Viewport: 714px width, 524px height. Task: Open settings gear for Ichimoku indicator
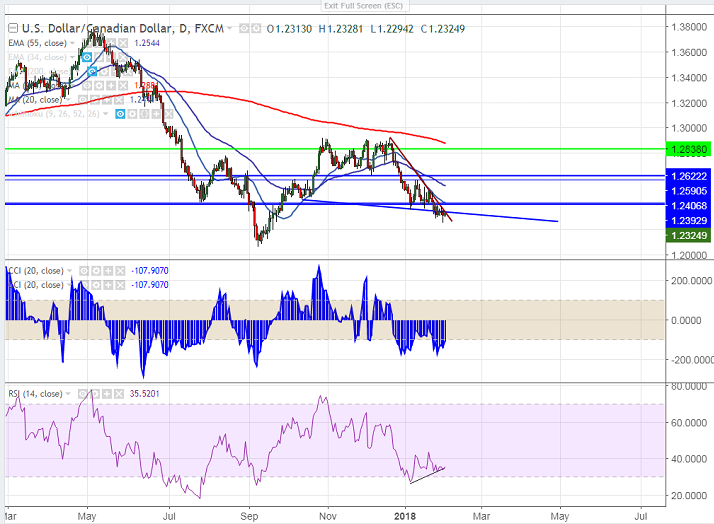point(132,114)
